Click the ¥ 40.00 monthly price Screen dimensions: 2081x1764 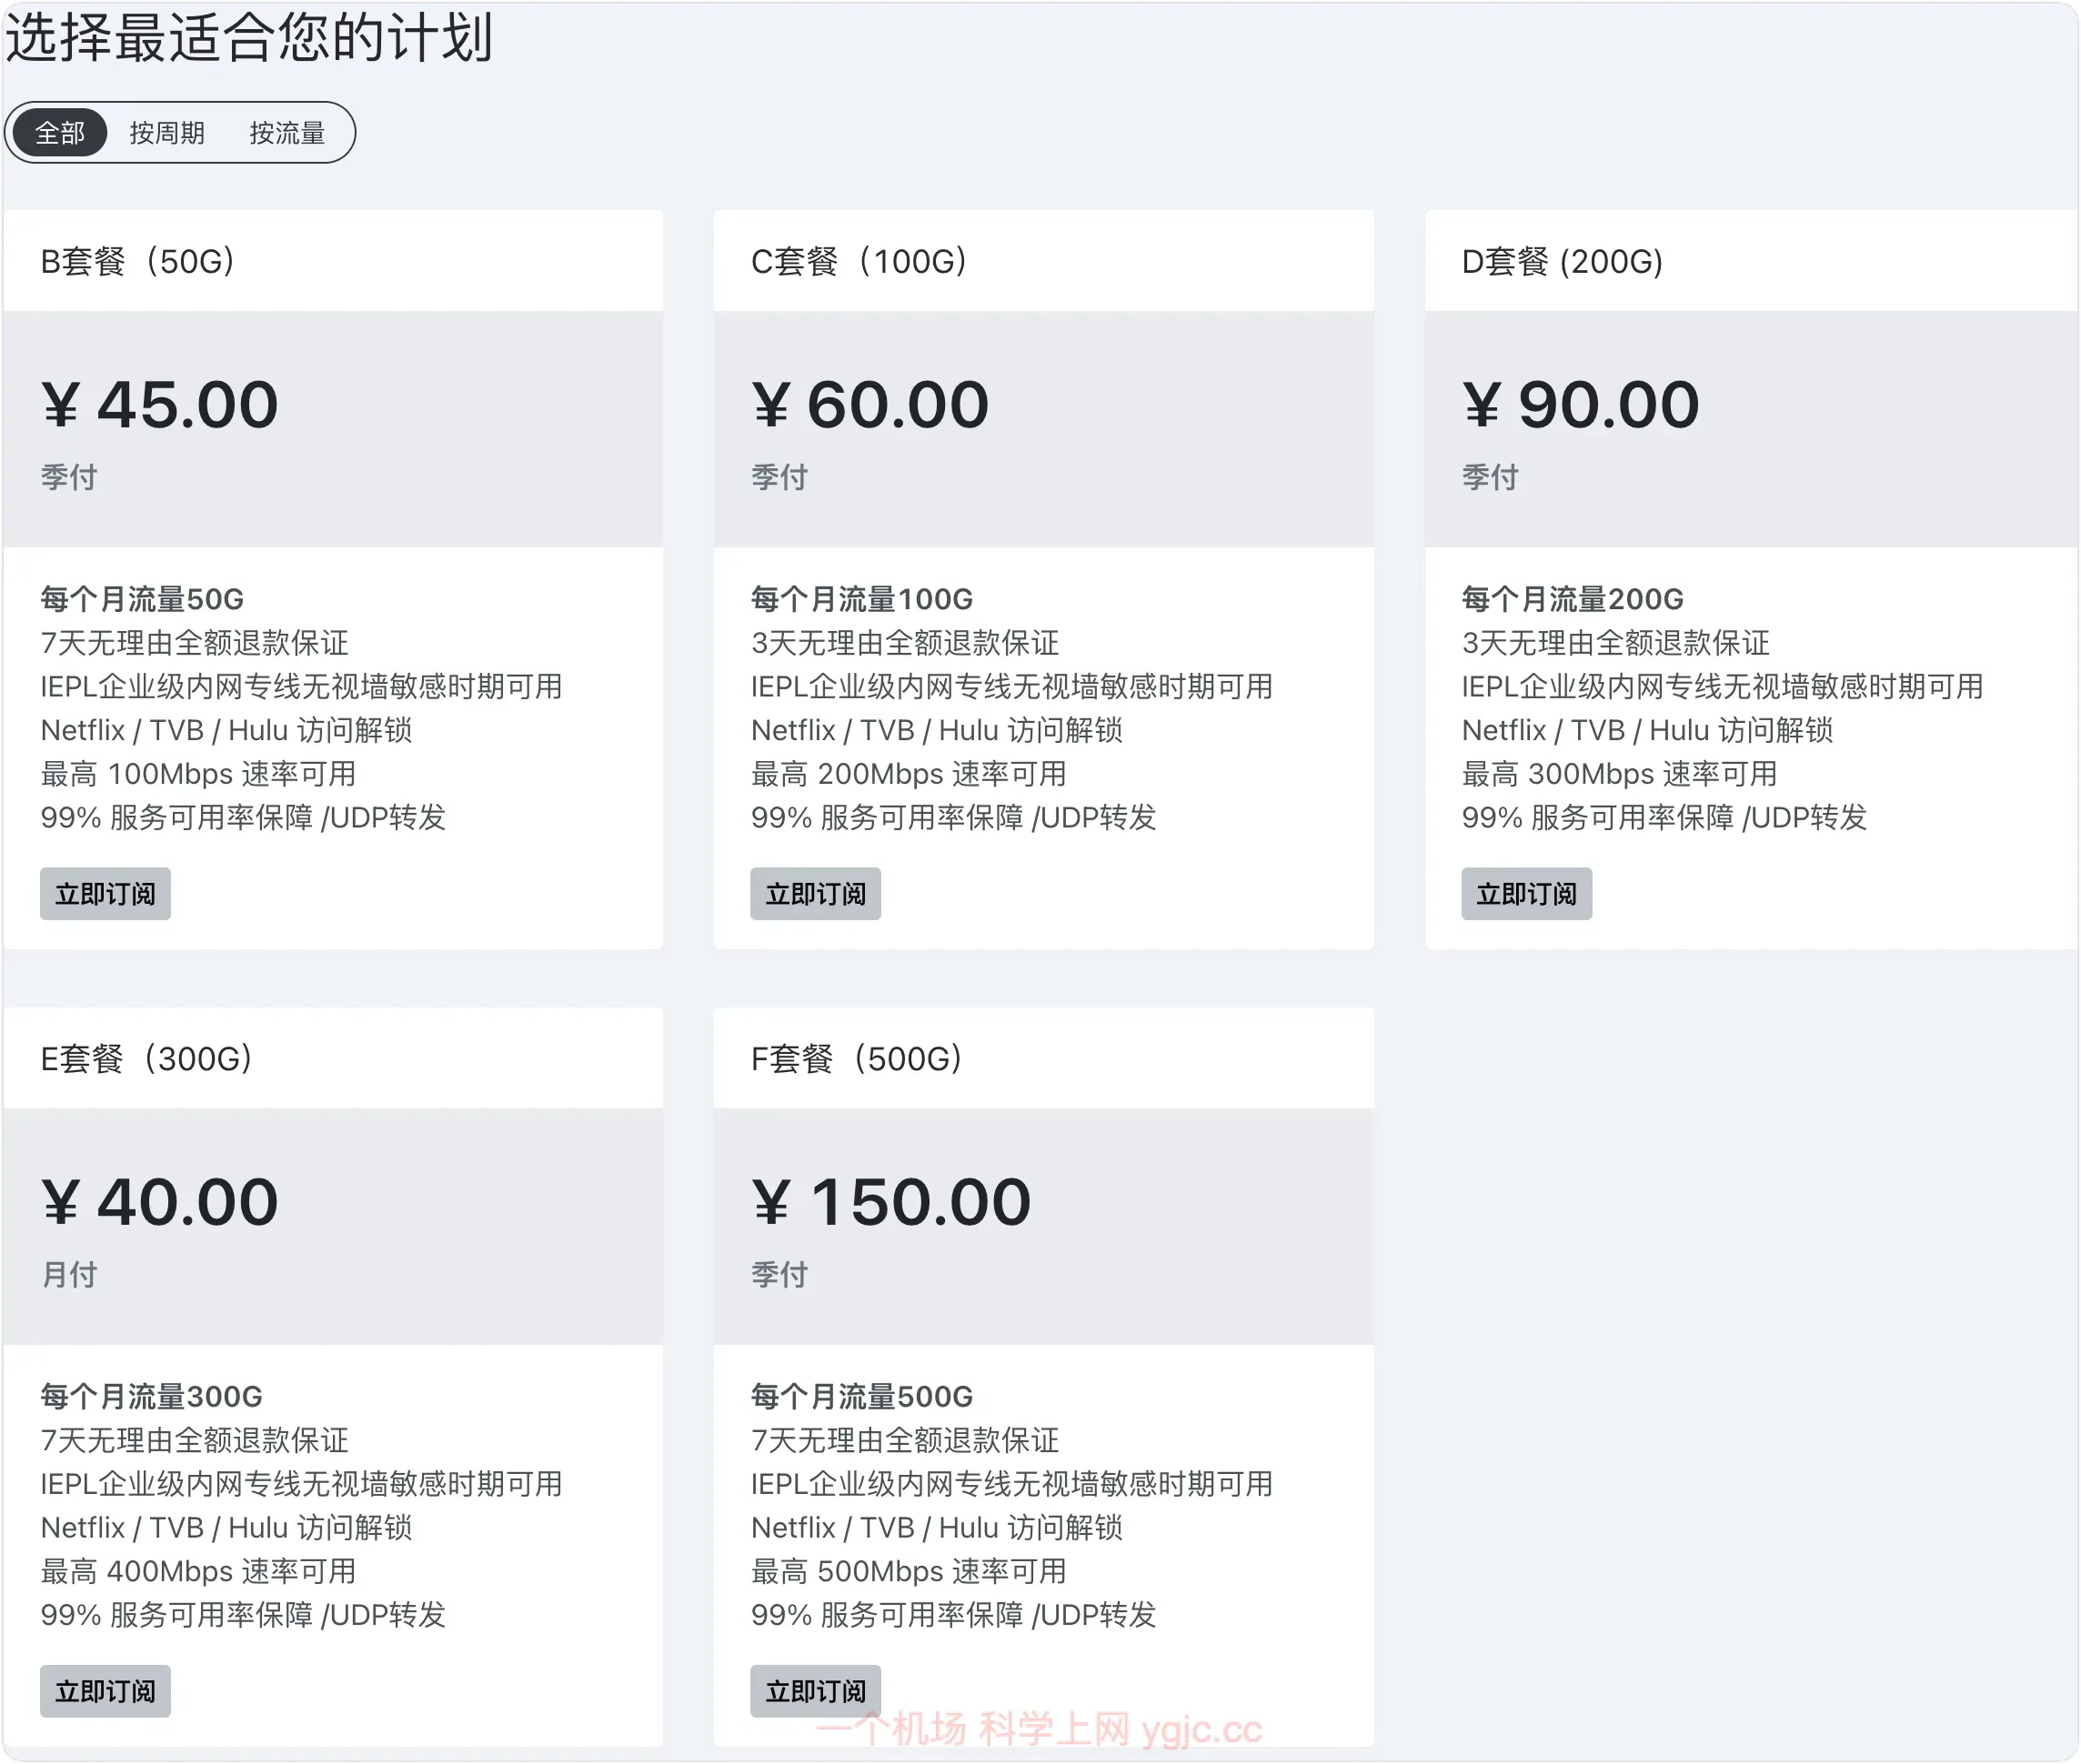[160, 1202]
